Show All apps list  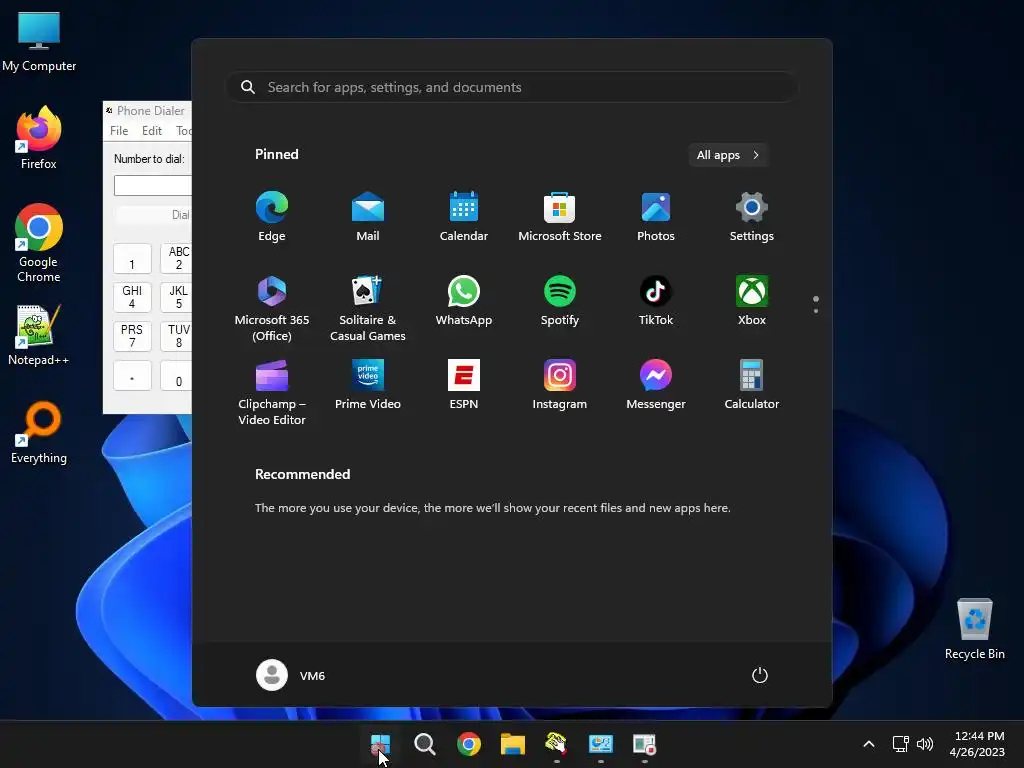click(x=728, y=155)
